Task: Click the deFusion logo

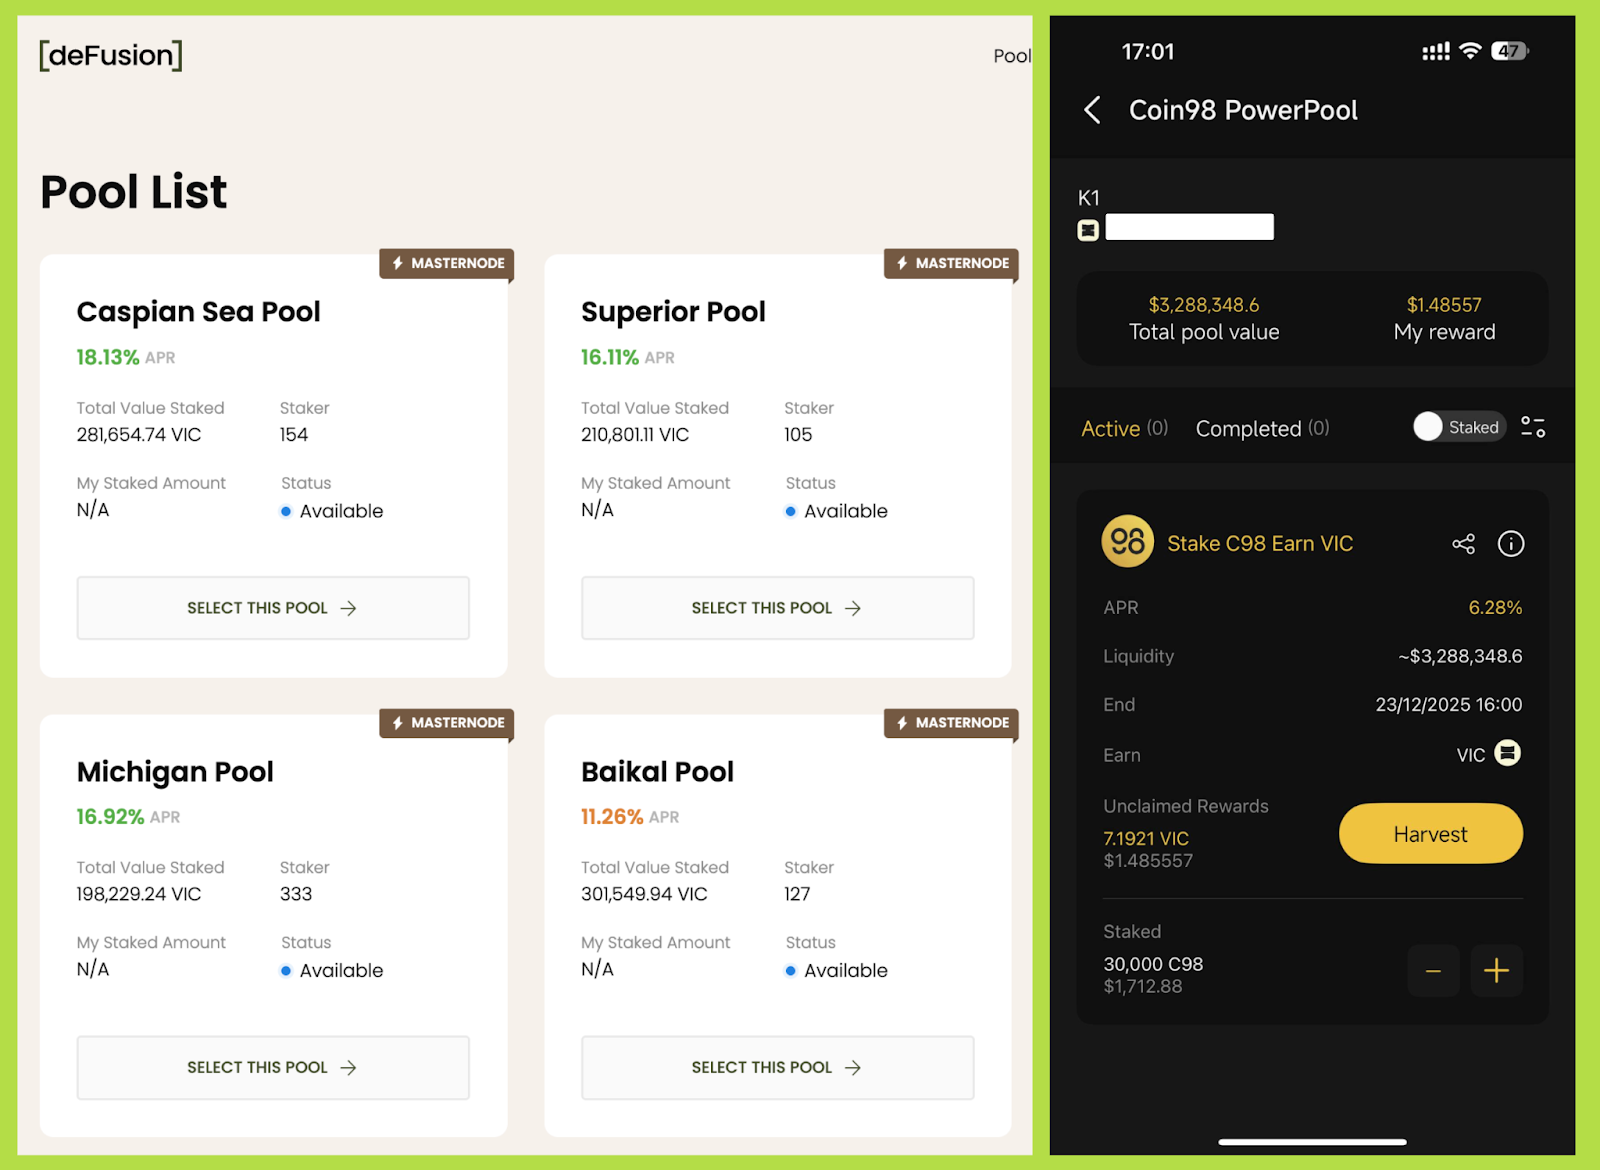Action: point(111,55)
